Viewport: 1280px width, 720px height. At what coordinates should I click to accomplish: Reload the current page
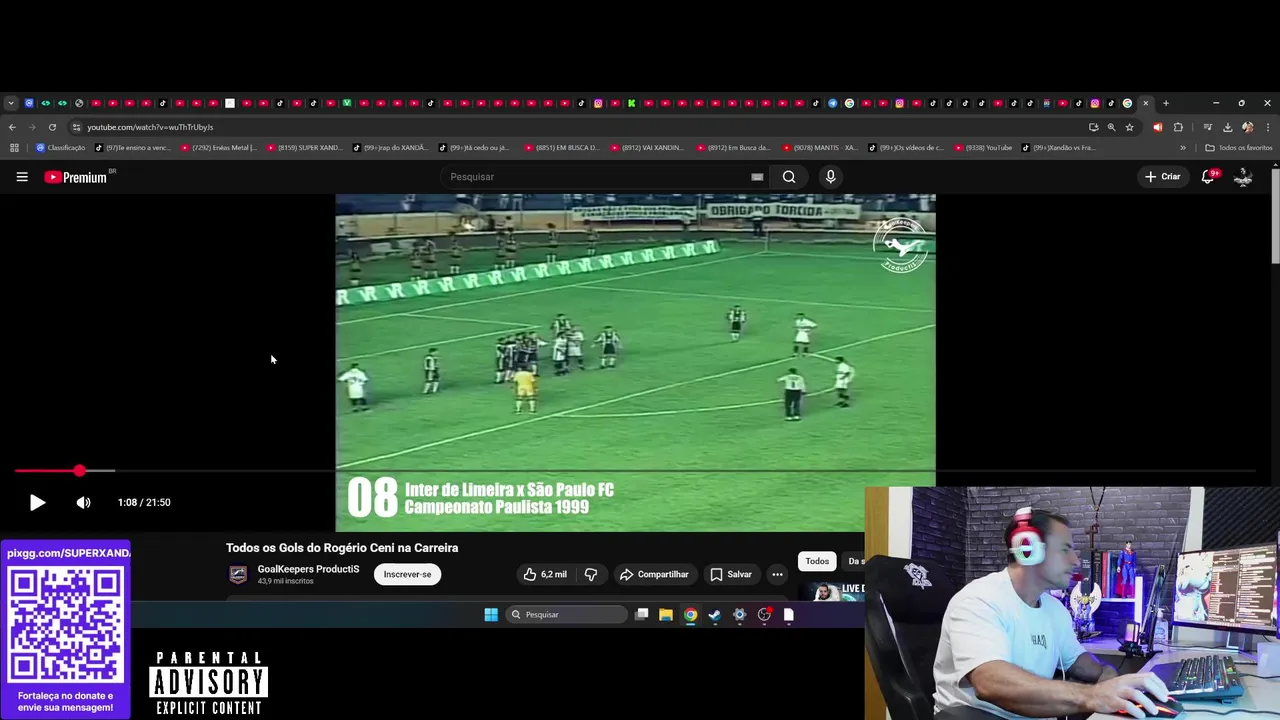(52, 127)
